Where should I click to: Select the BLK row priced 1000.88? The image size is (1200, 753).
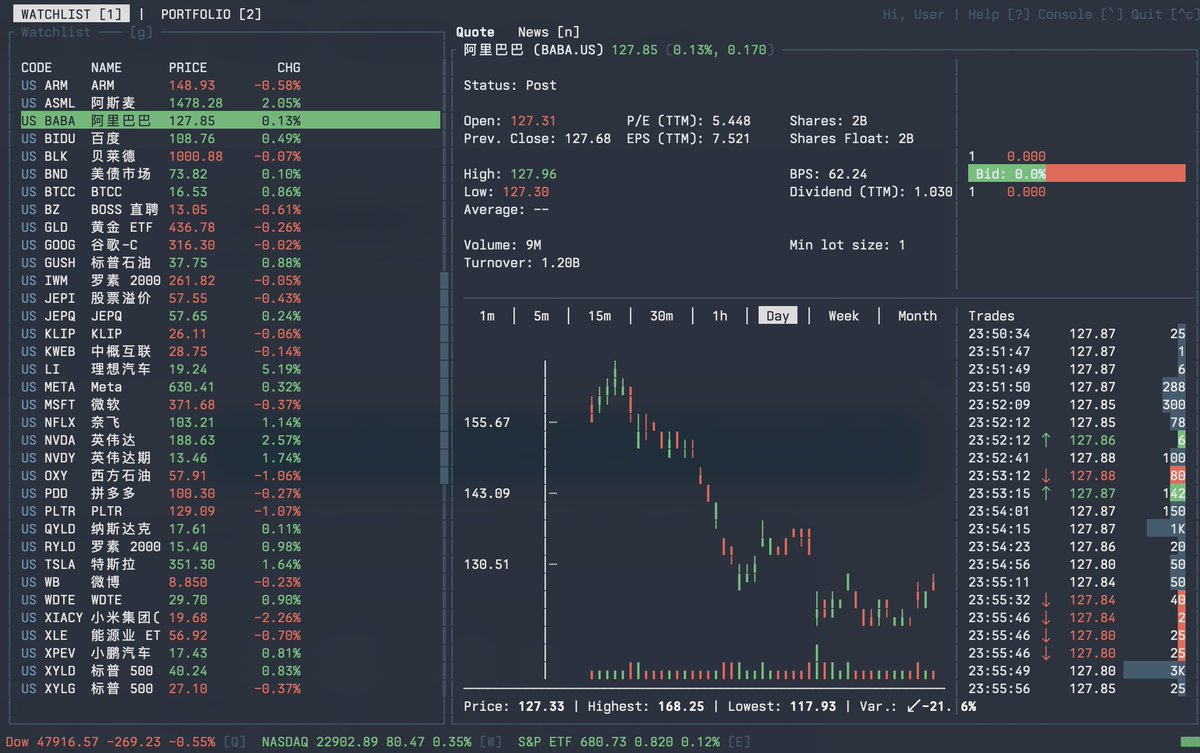tap(230, 157)
